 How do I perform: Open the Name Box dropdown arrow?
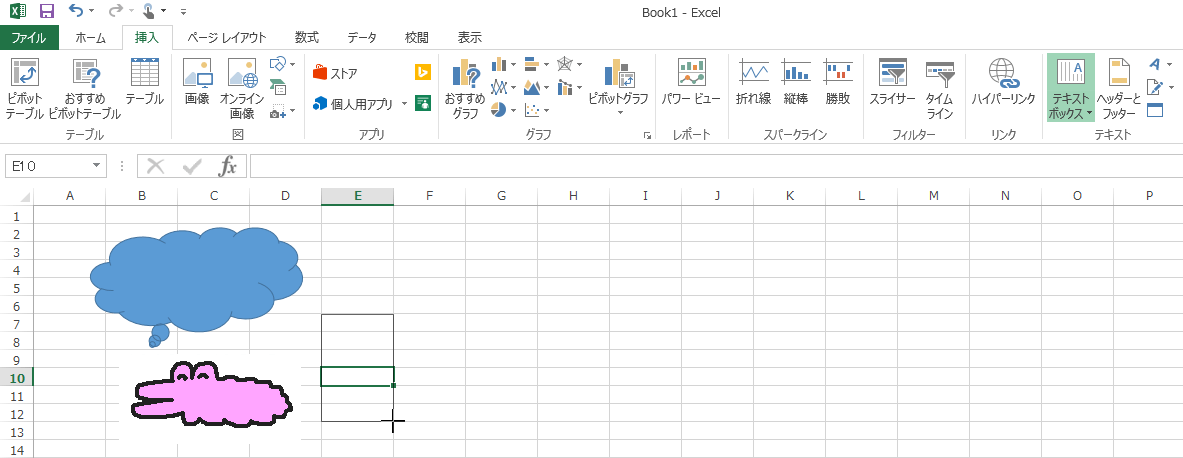tap(97, 167)
